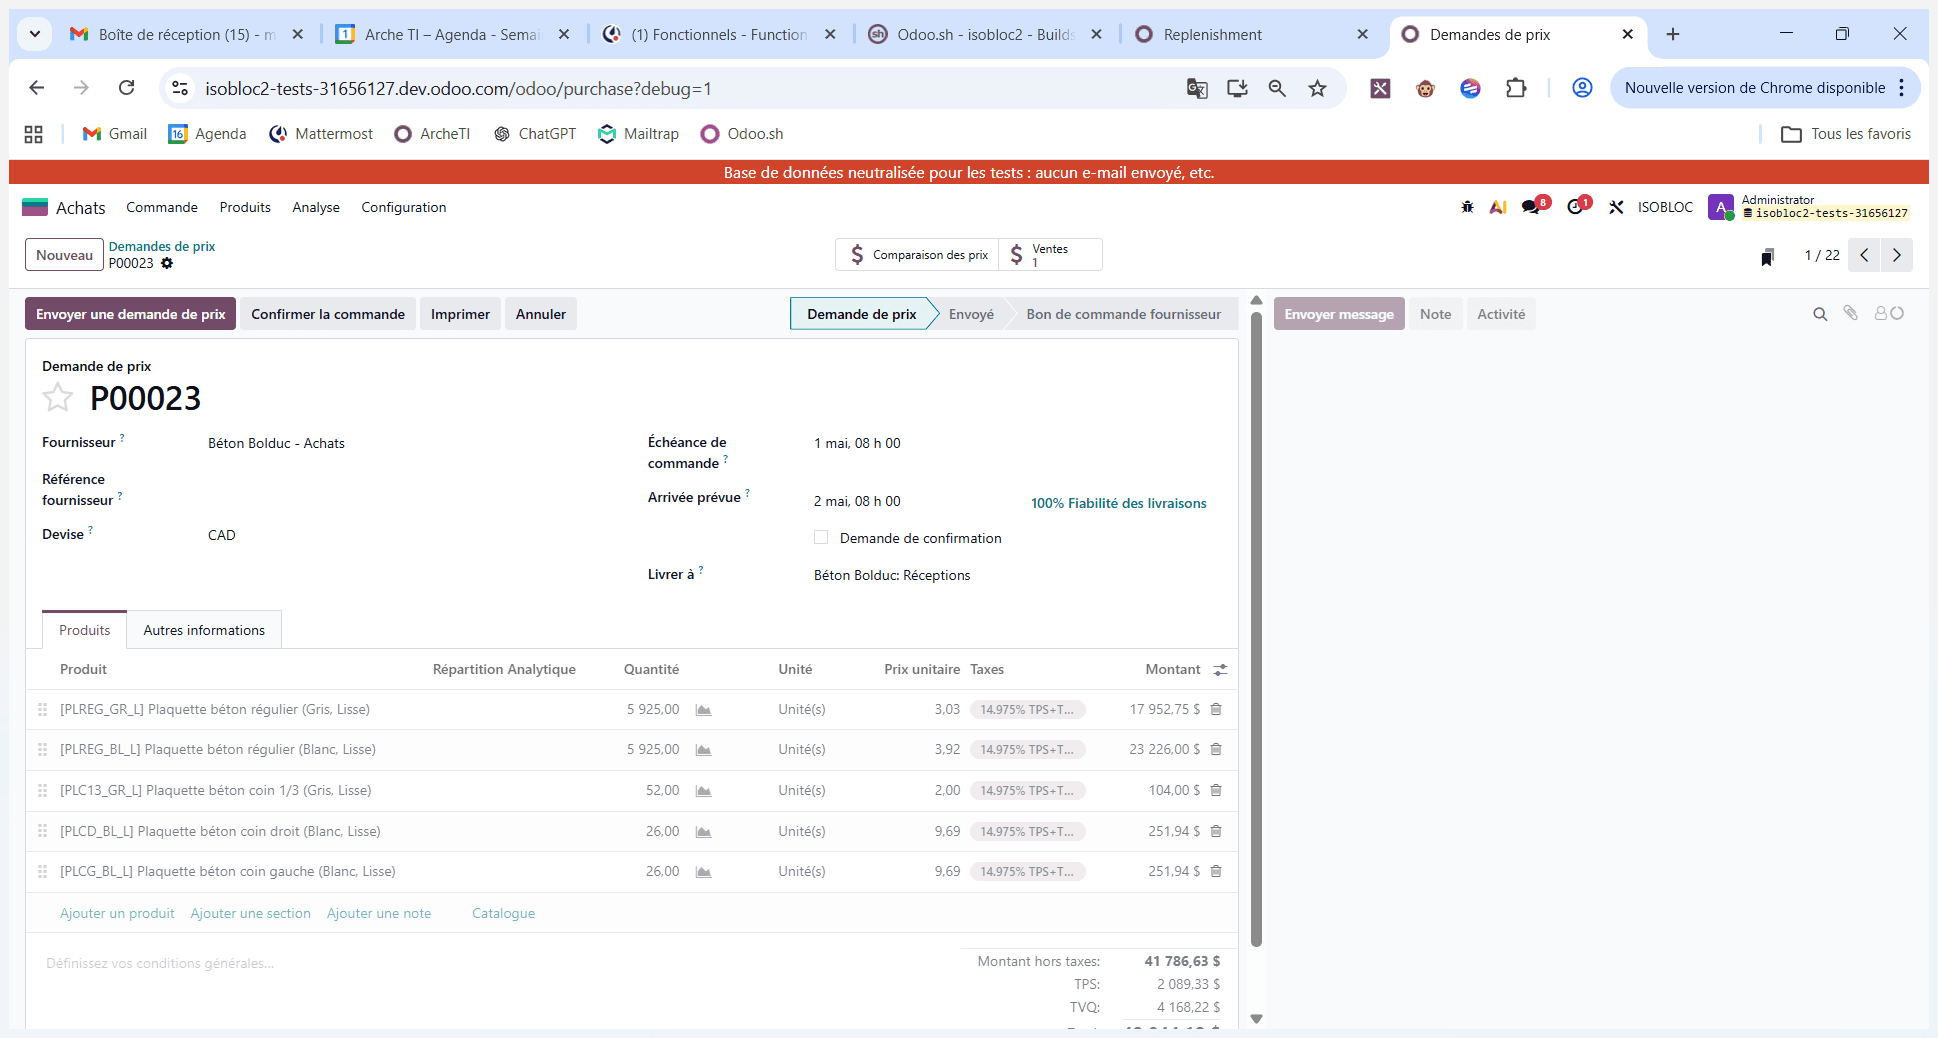Open the Catalogue link
This screenshot has width=1938, height=1038.
pos(503,913)
